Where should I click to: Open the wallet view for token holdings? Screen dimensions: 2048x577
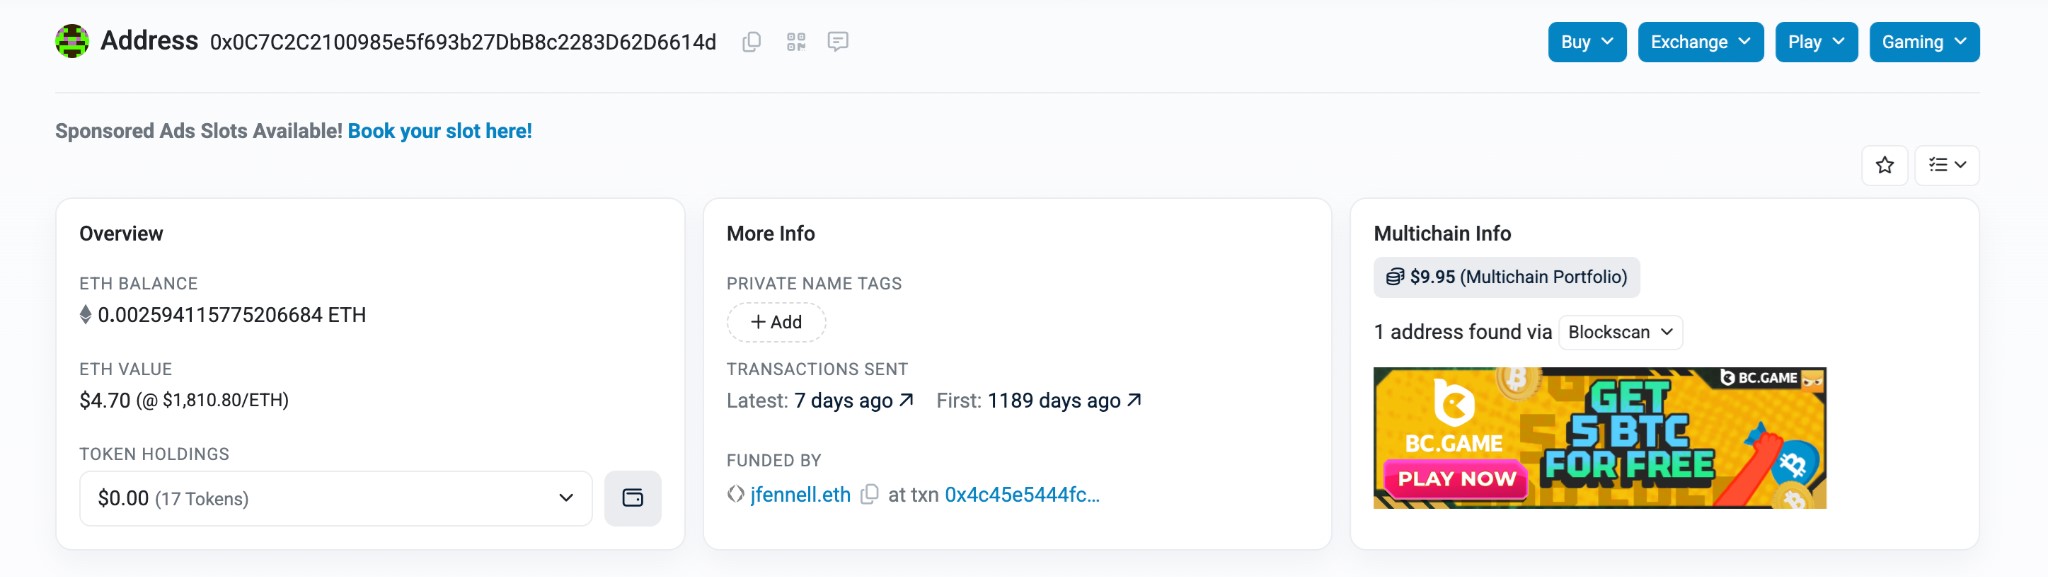(633, 498)
